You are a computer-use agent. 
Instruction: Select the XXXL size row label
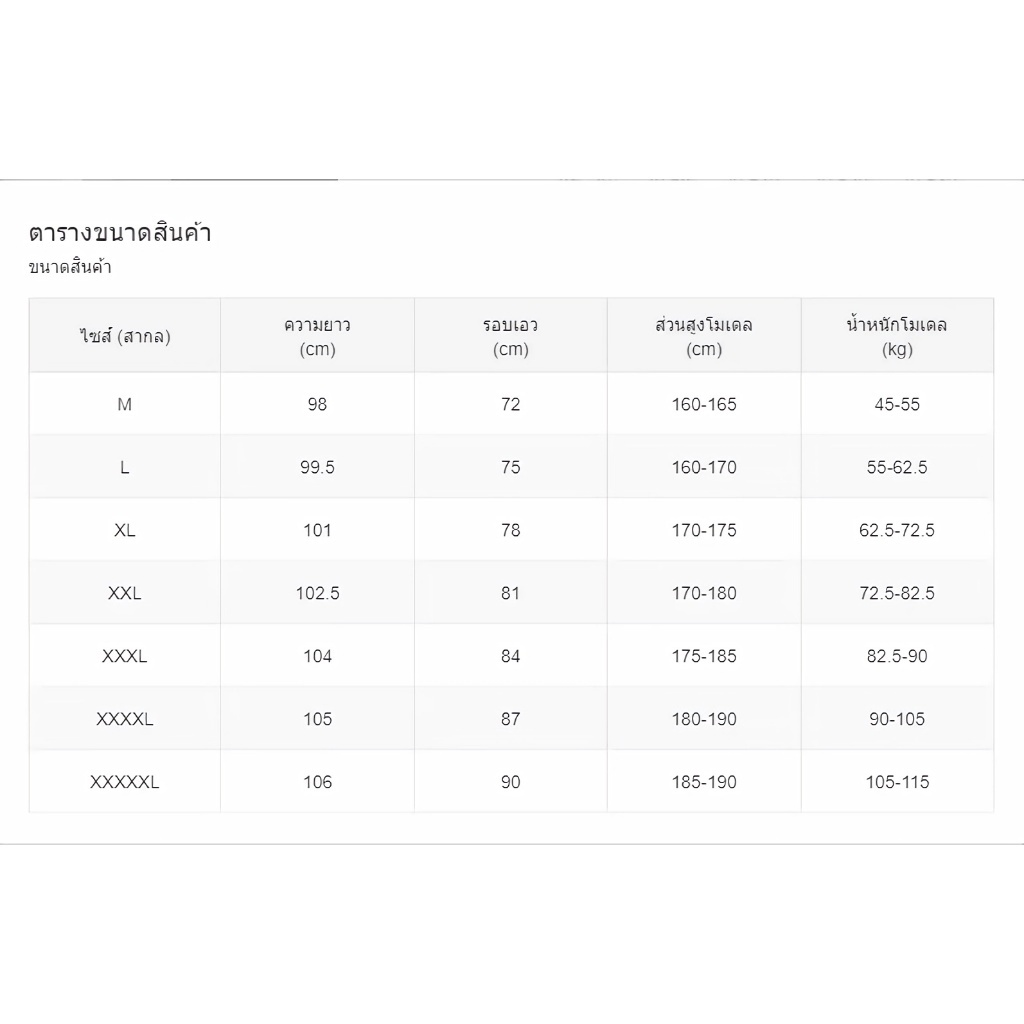(x=125, y=656)
